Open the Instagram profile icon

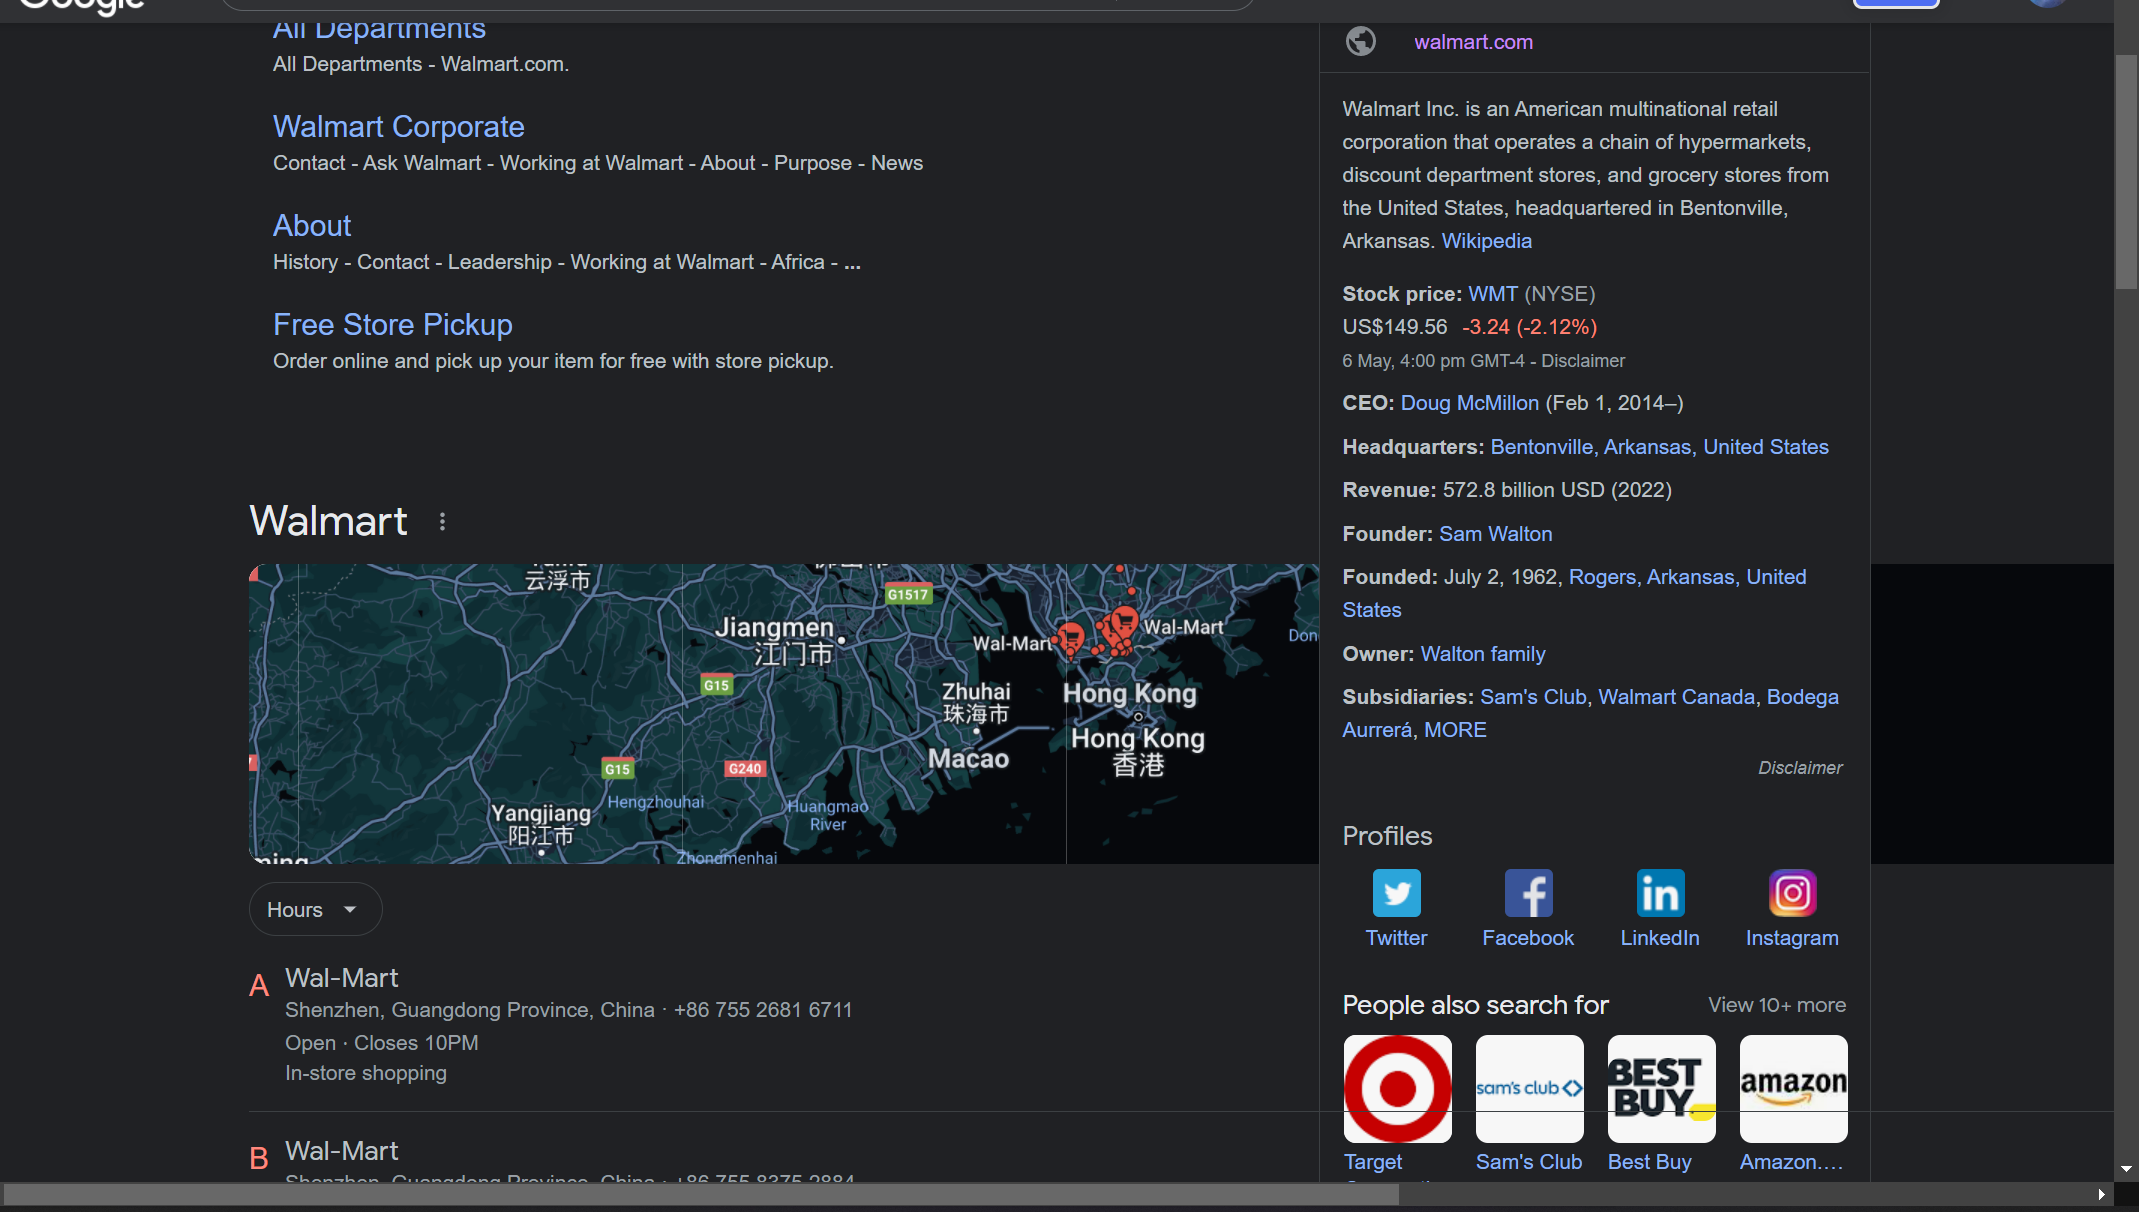click(x=1792, y=893)
